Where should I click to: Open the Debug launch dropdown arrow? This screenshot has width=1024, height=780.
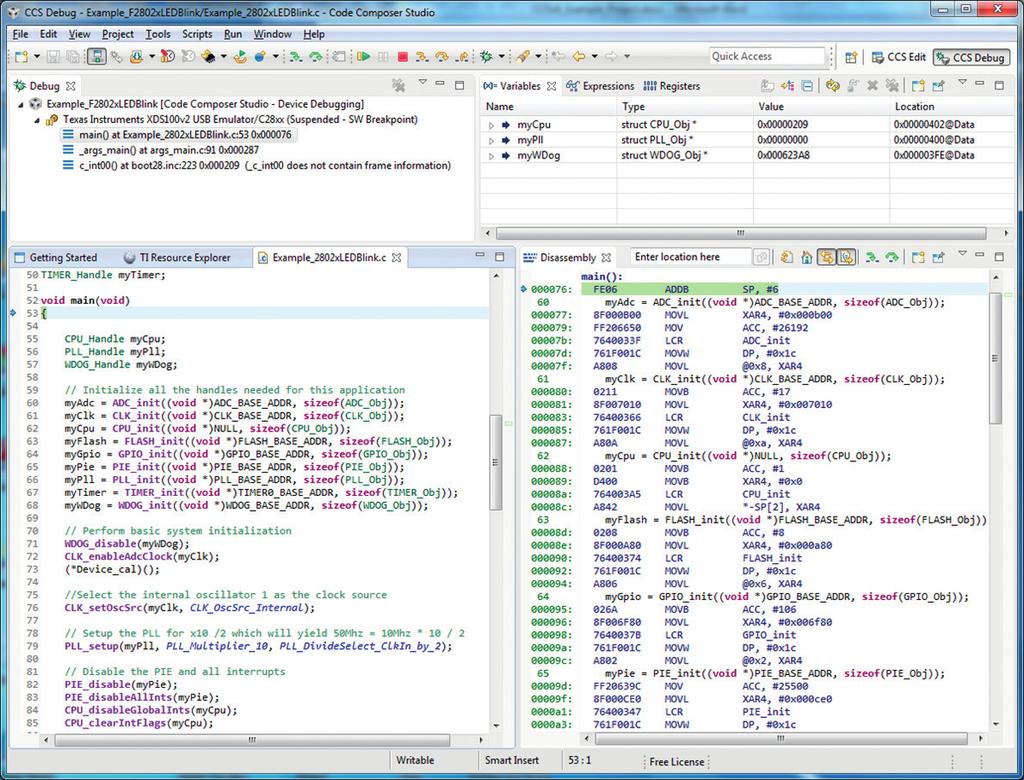click(x=502, y=57)
